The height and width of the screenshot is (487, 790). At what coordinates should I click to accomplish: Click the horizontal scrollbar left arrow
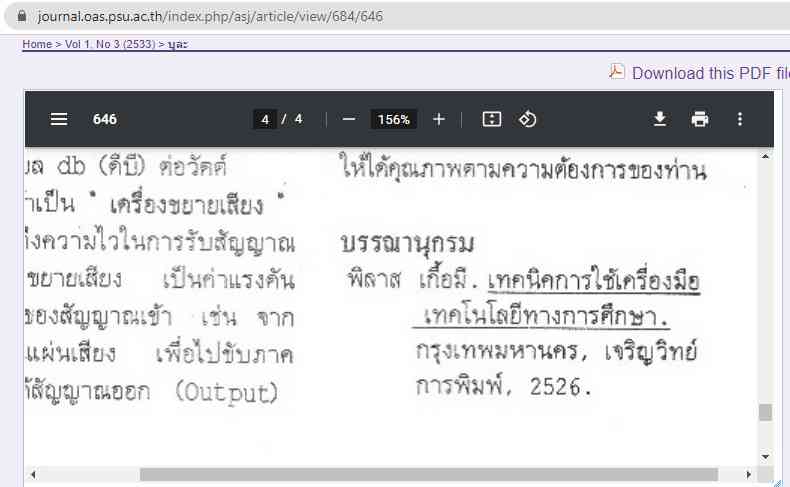point(31,474)
